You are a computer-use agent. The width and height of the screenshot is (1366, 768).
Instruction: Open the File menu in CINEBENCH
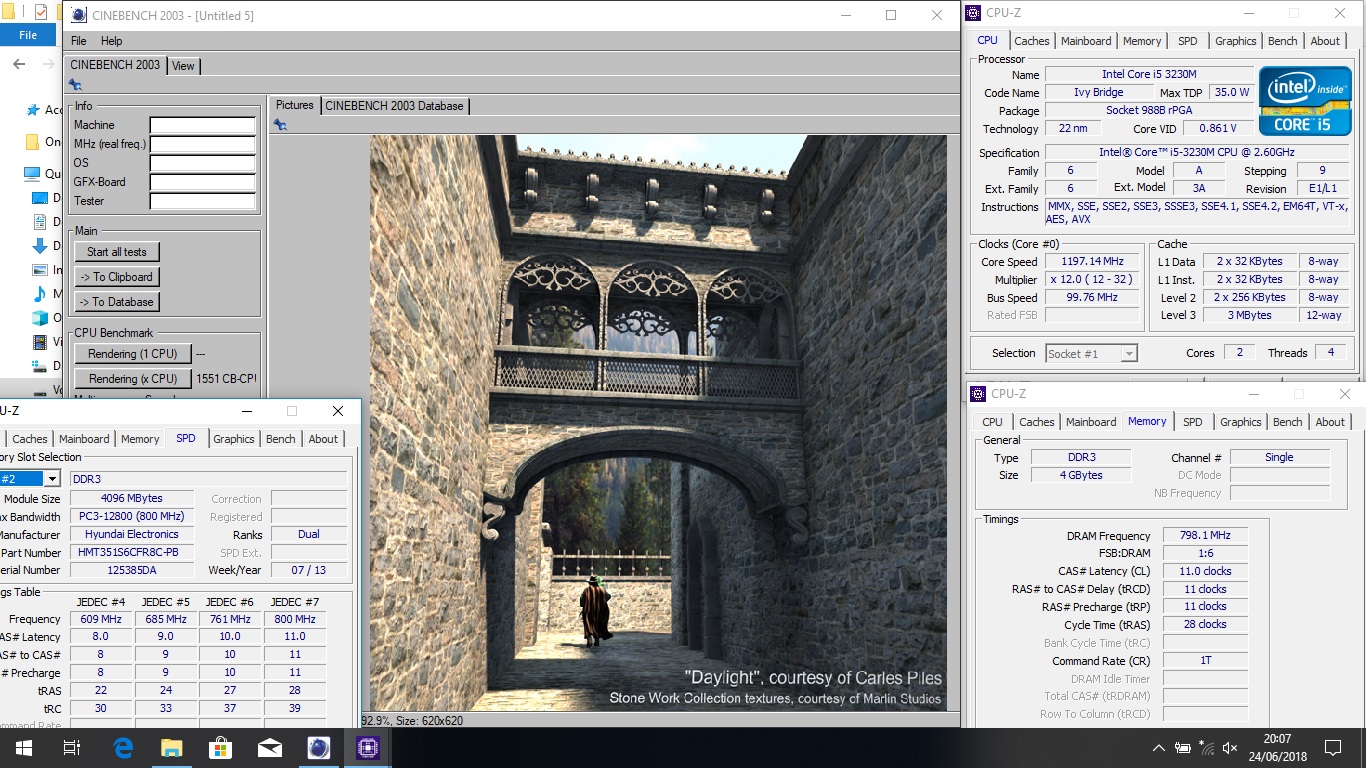tap(78, 41)
